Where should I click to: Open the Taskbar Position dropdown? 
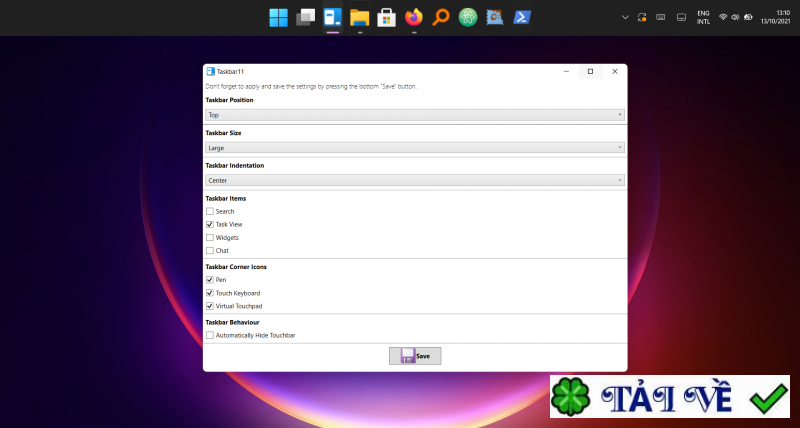[x=415, y=115]
